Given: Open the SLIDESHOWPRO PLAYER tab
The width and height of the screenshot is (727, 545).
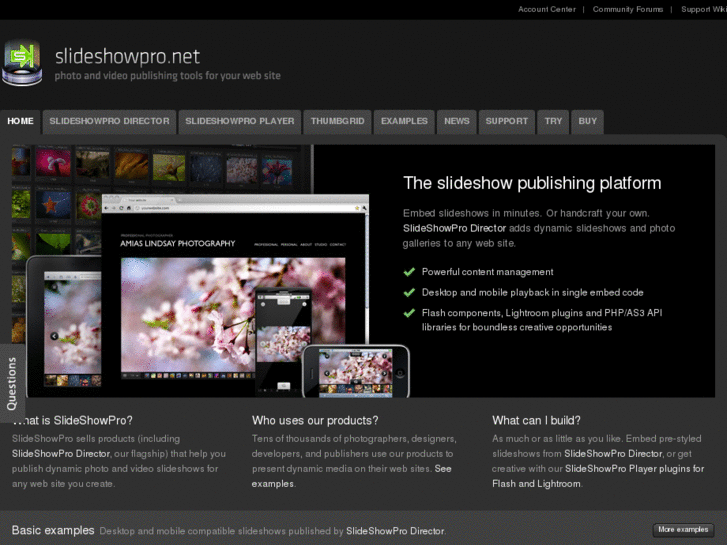Looking at the screenshot, I should click(240, 122).
